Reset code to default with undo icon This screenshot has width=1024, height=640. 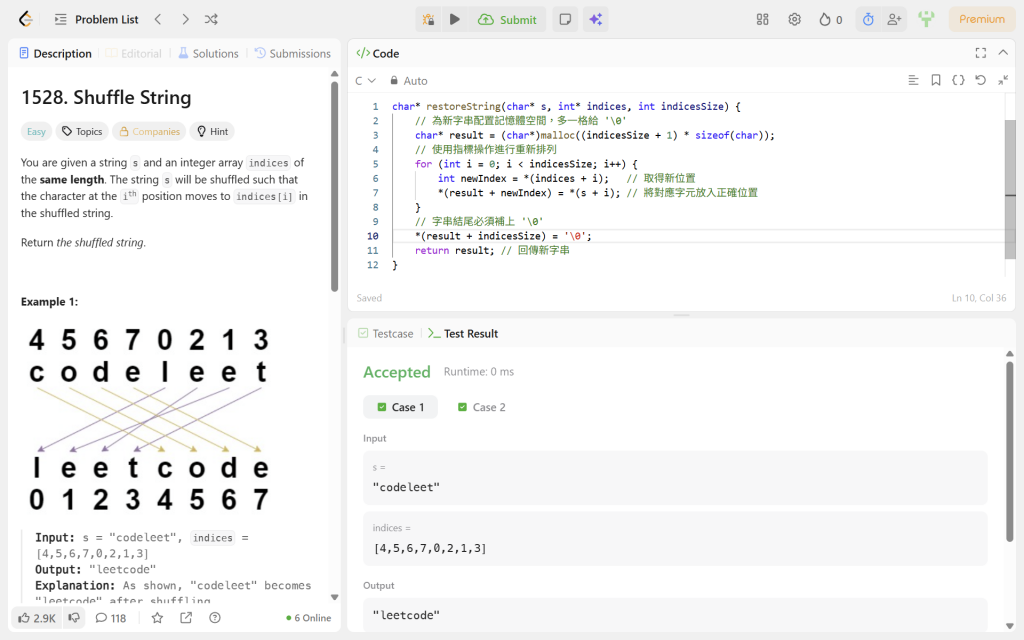(980, 80)
